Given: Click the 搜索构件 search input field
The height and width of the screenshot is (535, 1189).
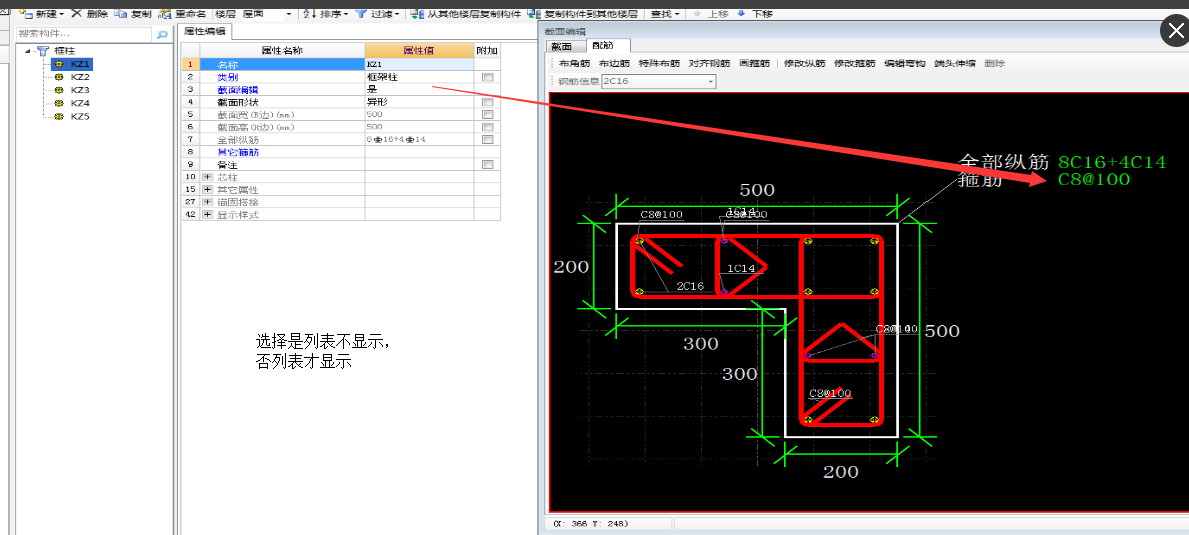Looking at the screenshot, I should pos(85,34).
